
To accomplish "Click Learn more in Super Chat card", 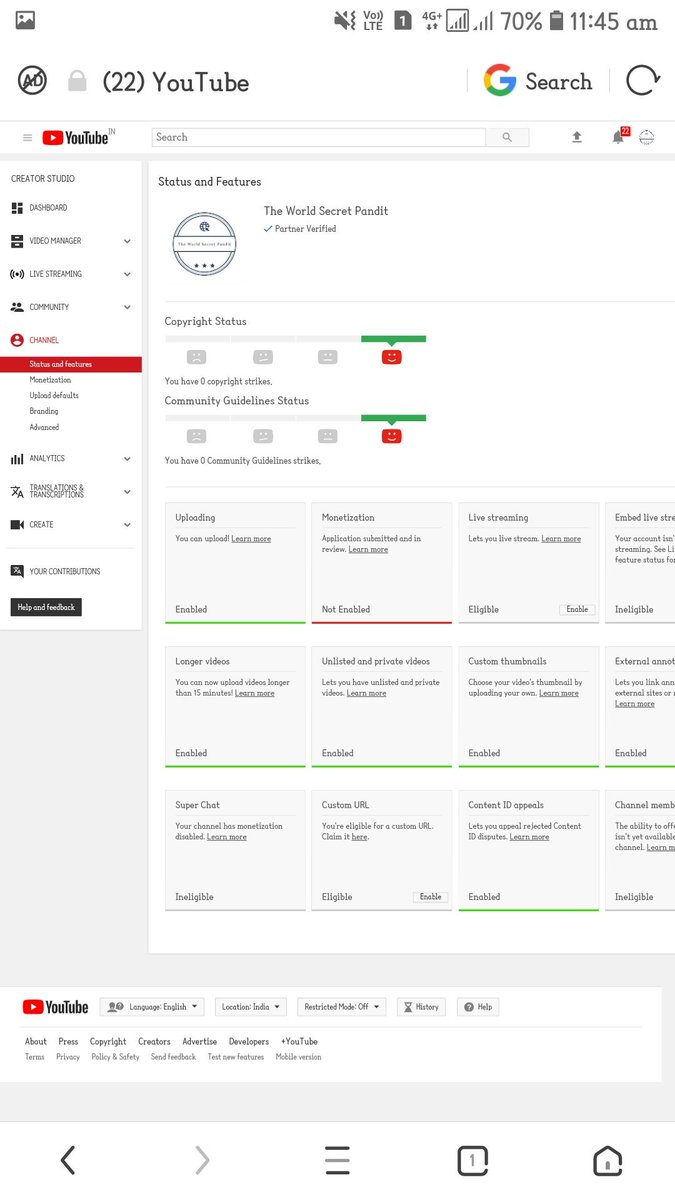I will point(226,837).
